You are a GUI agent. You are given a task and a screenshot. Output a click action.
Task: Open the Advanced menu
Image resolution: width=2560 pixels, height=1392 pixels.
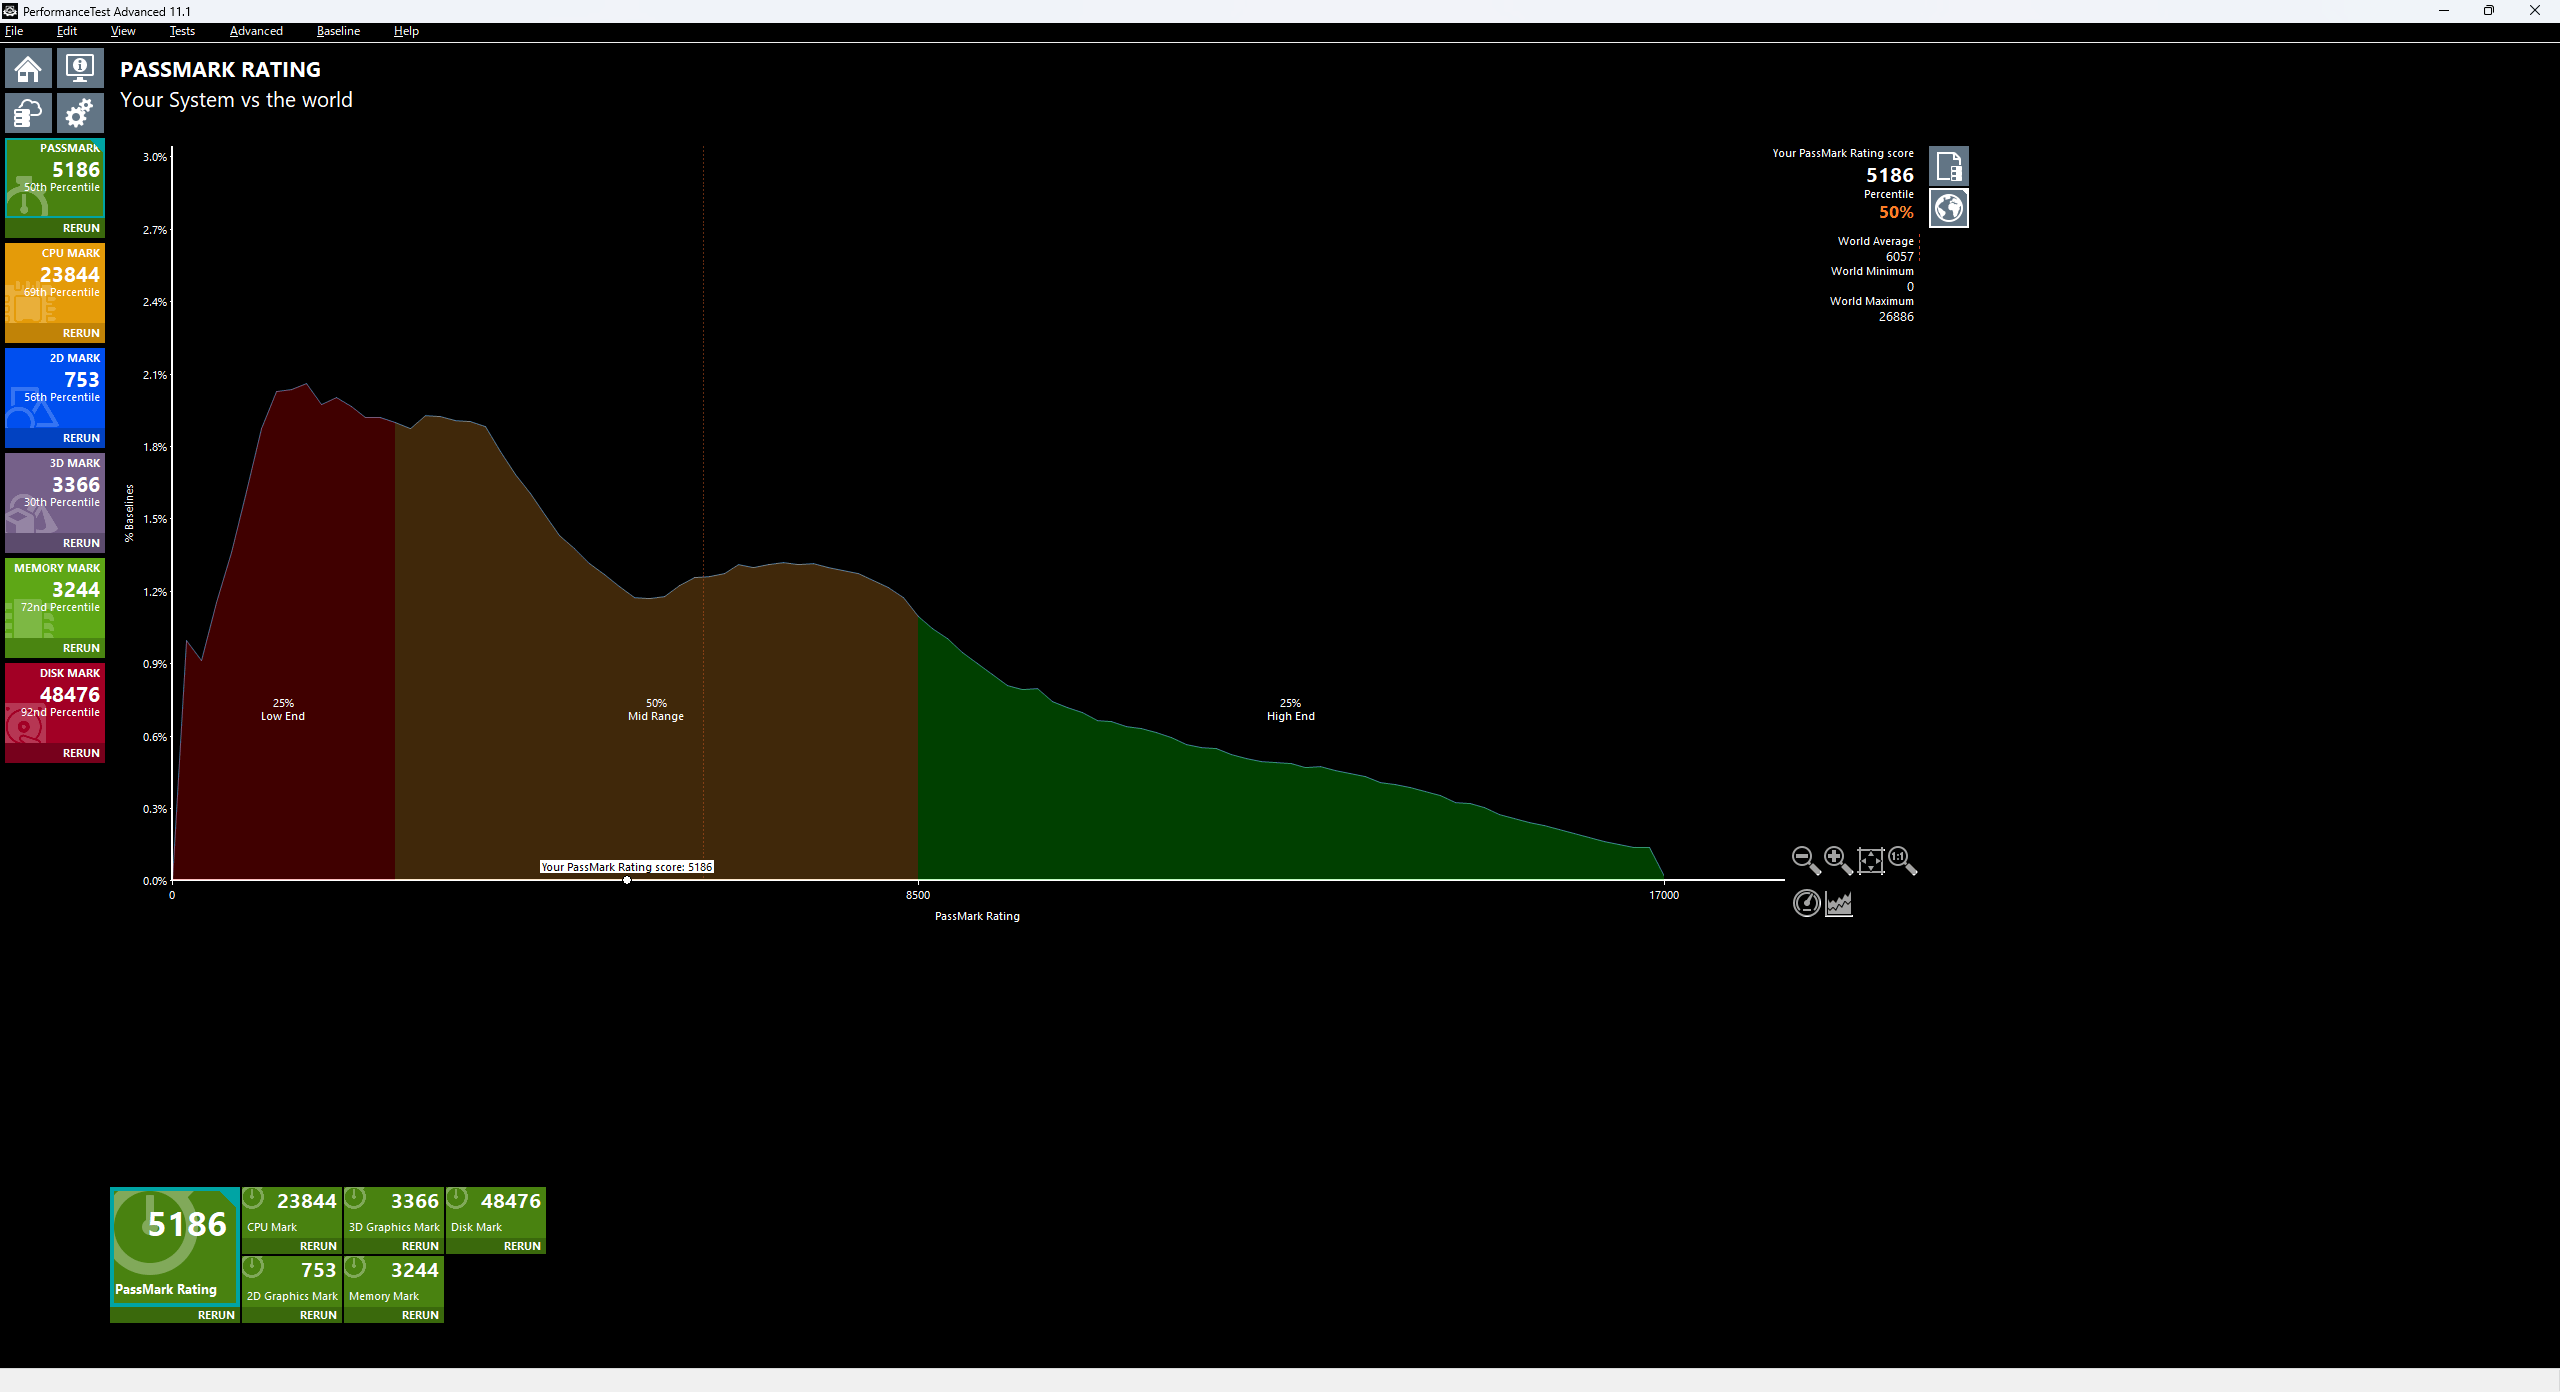[x=256, y=31]
